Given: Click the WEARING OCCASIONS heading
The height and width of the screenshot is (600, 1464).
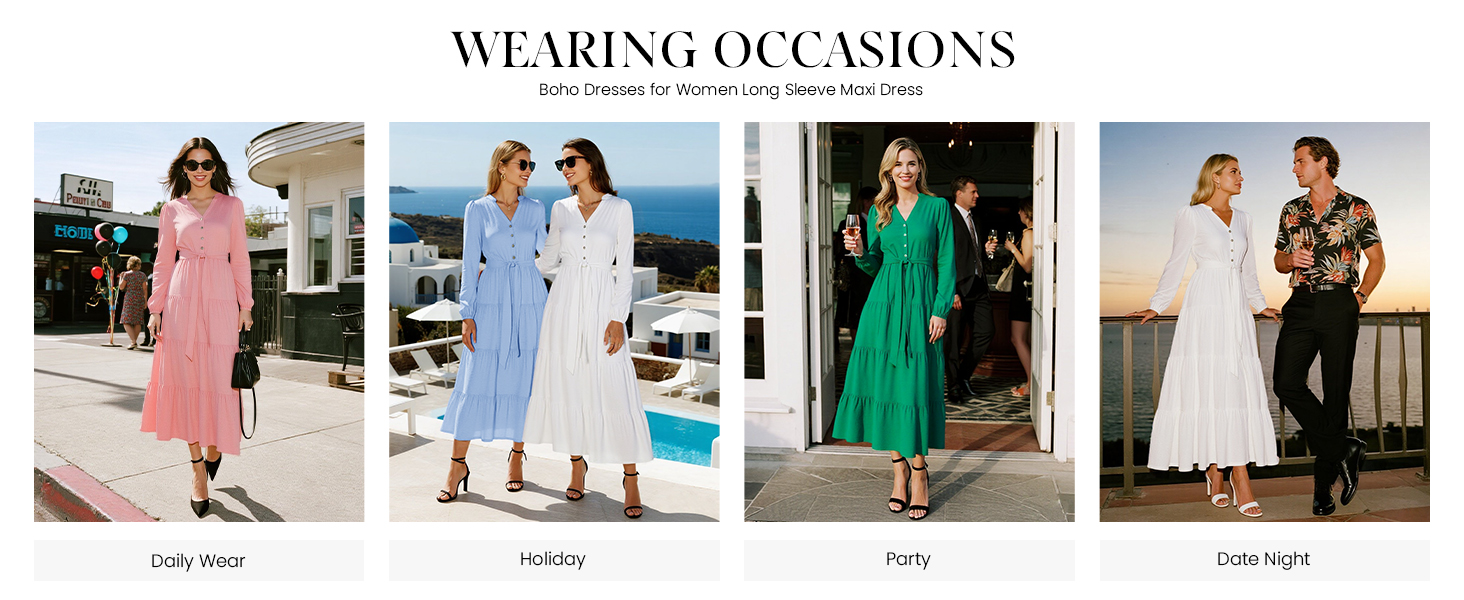Looking at the screenshot, I should (x=733, y=49).
